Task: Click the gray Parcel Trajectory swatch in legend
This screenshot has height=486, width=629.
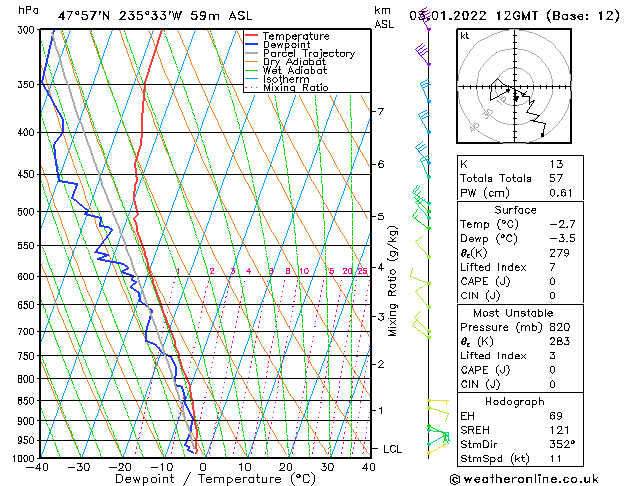Action: coord(252,53)
